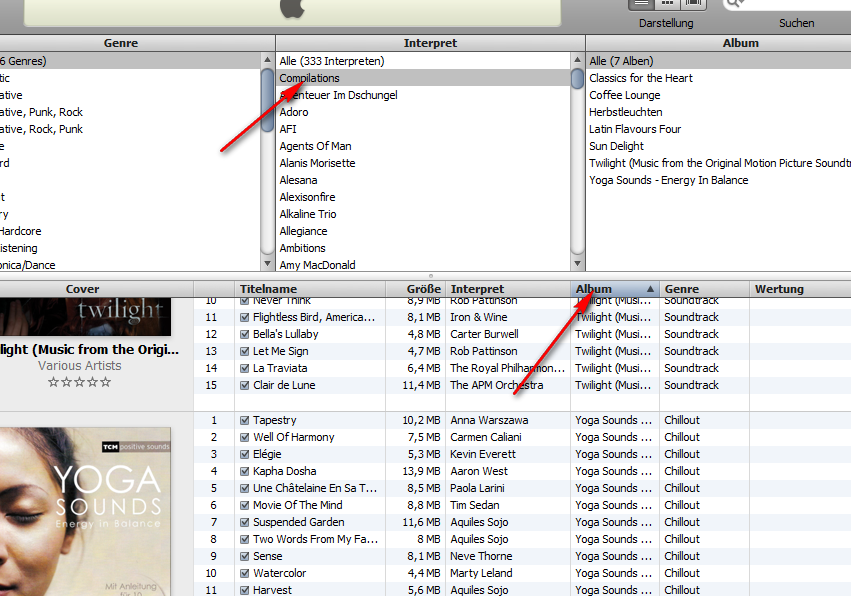Screen dimensions: 851x596
Task: Uncheck the Flightless Bird, America track
Action: 244,318
